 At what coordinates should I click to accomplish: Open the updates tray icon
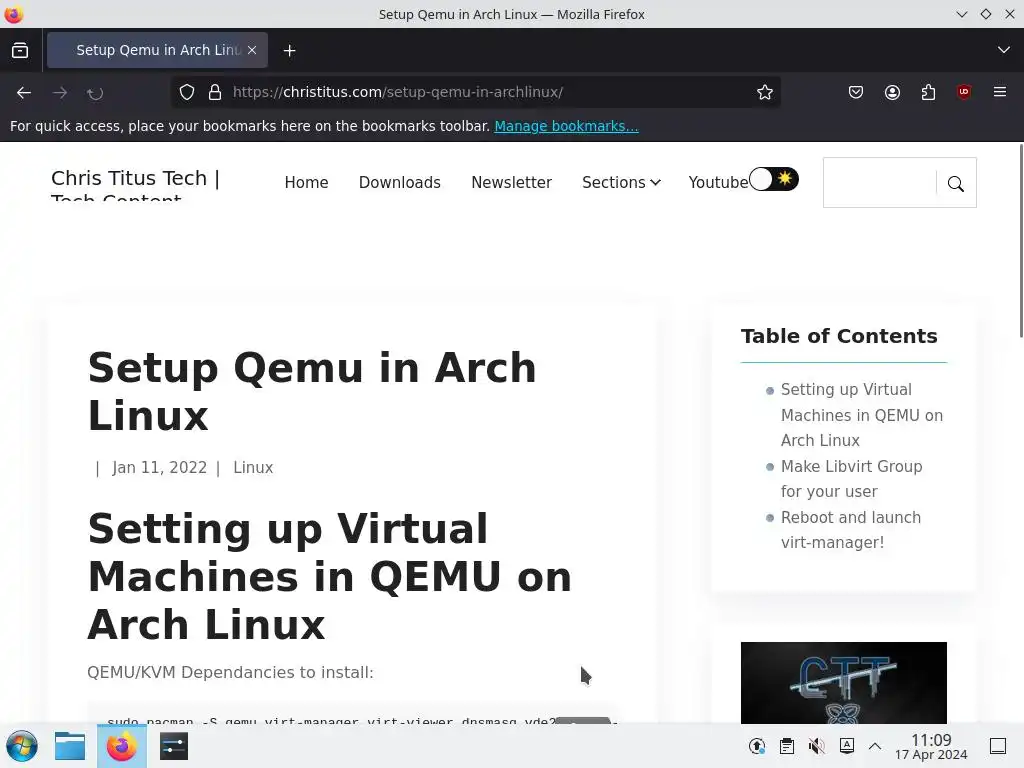click(x=757, y=746)
